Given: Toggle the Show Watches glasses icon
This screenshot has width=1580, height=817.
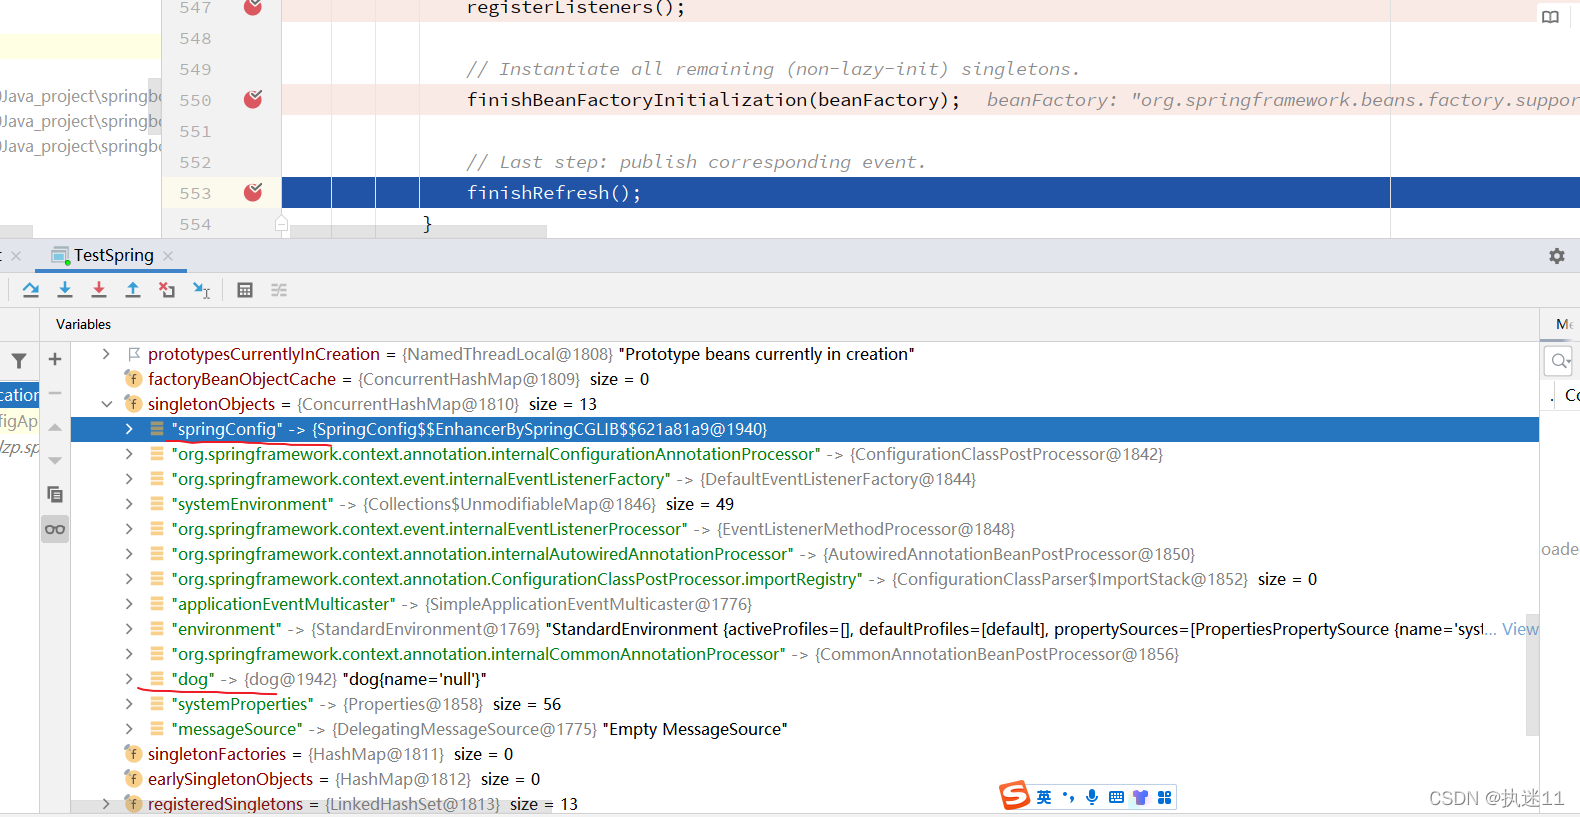Looking at the screenshot, I should click(x=55, y=529).
